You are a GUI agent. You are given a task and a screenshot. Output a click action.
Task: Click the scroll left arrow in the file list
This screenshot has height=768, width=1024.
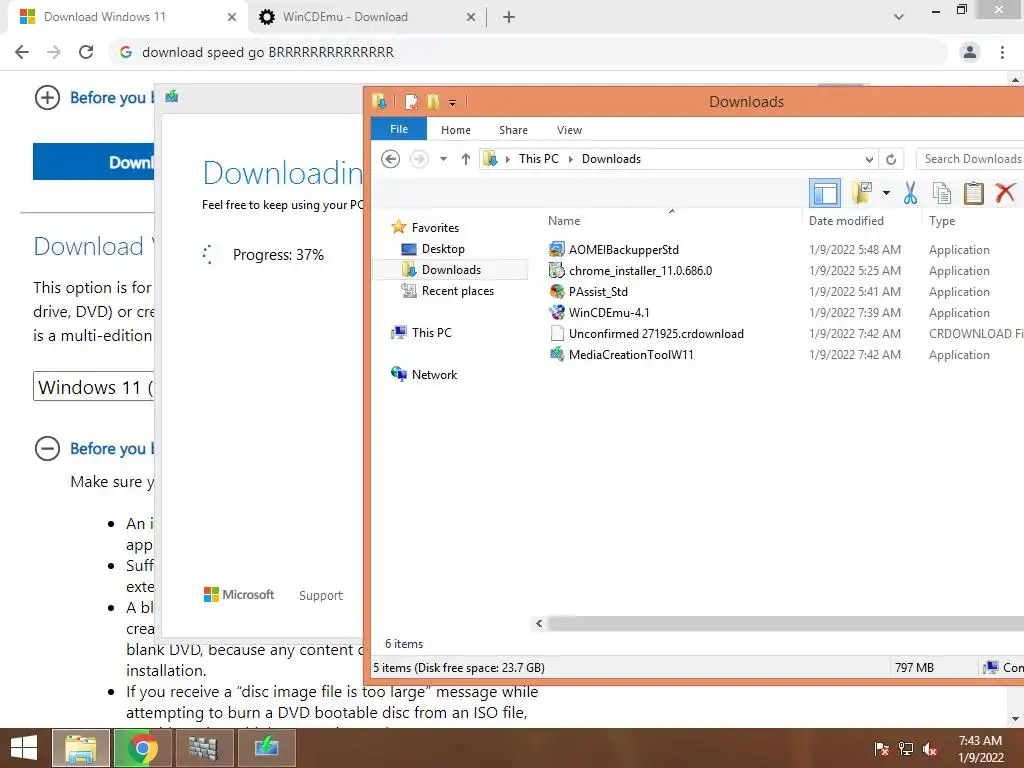[x=539, y=624]
